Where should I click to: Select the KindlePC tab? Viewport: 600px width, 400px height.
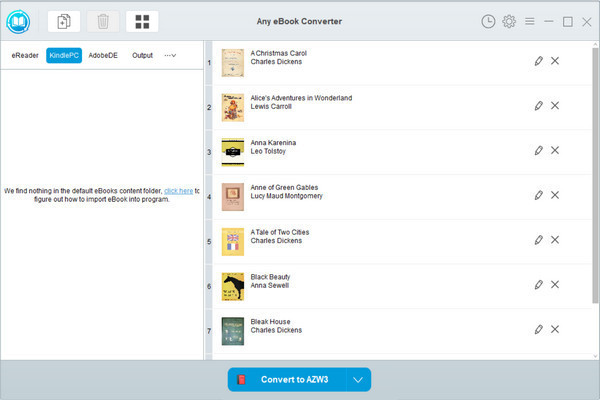click(64, 56)
